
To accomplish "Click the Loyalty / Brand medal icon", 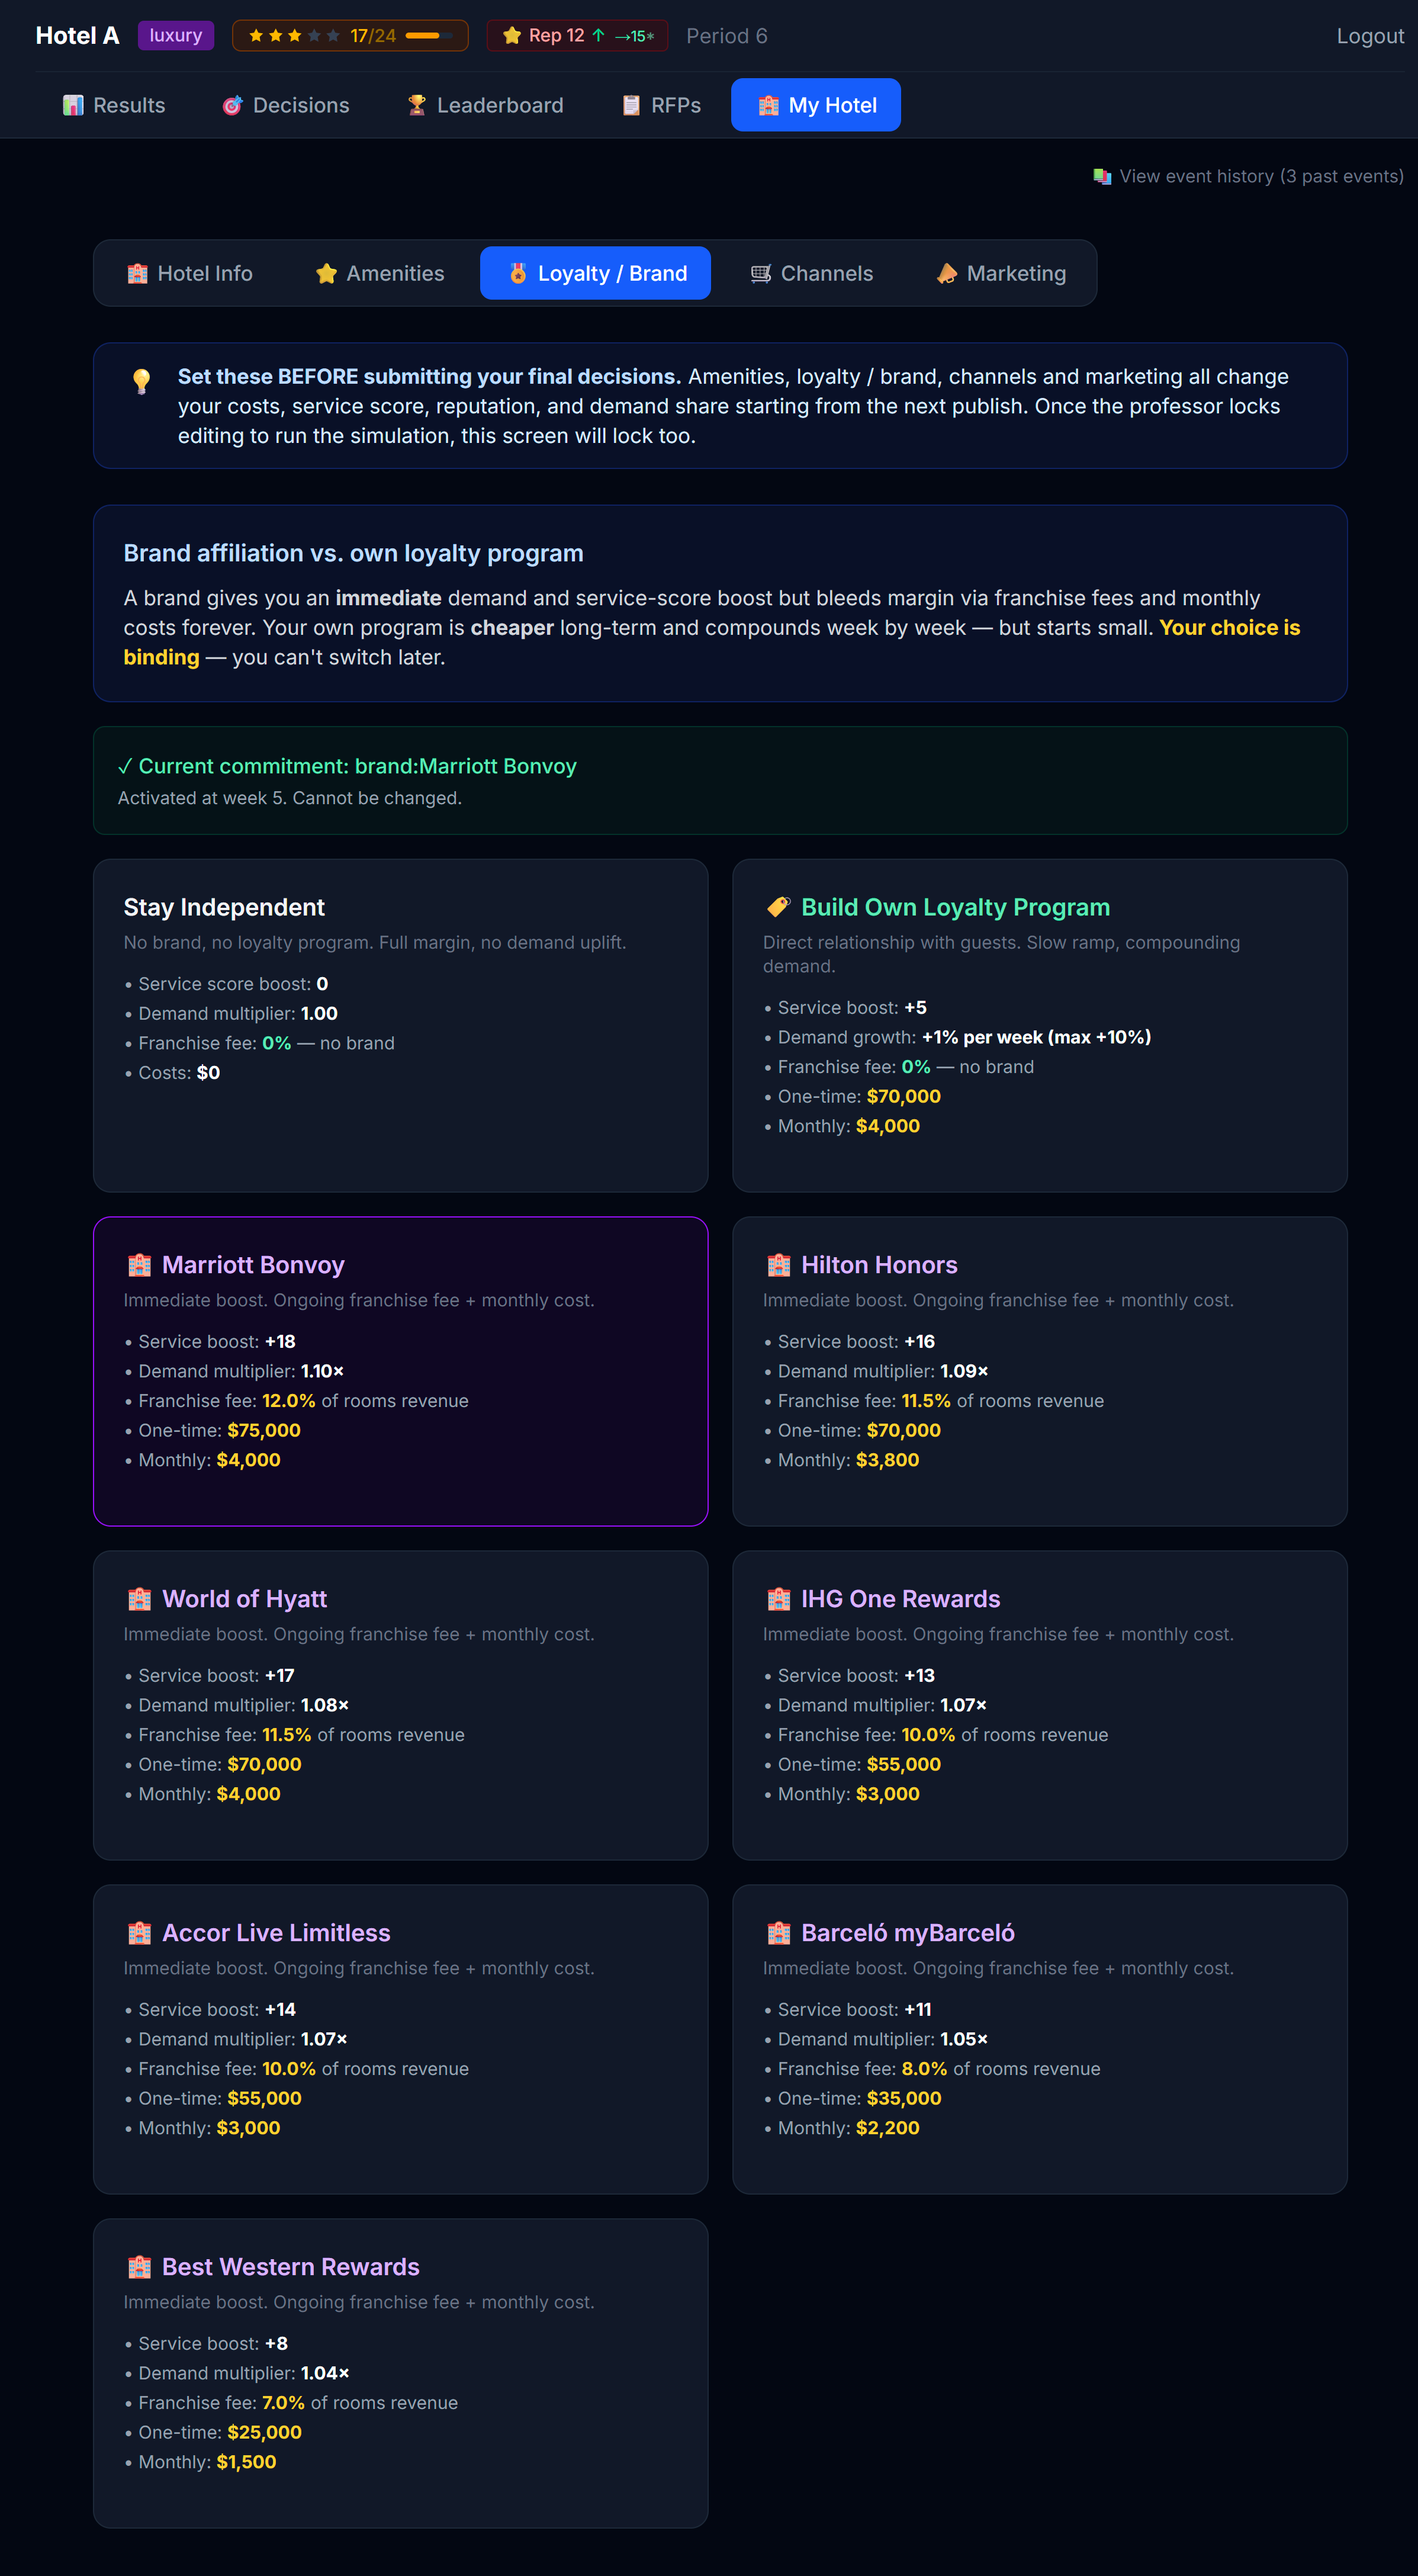I will pyautogui.click(x=518, y=273).
